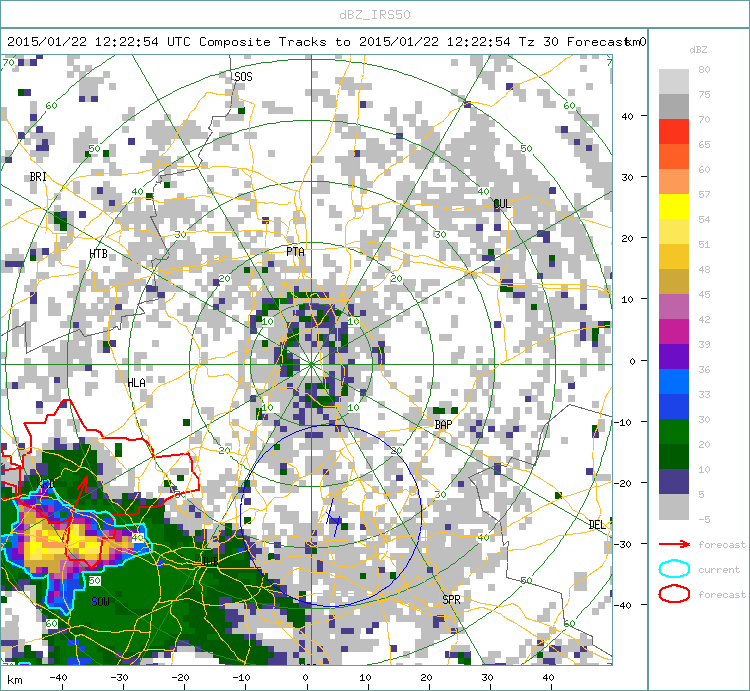Click the JHB station label

click(209, 561)
